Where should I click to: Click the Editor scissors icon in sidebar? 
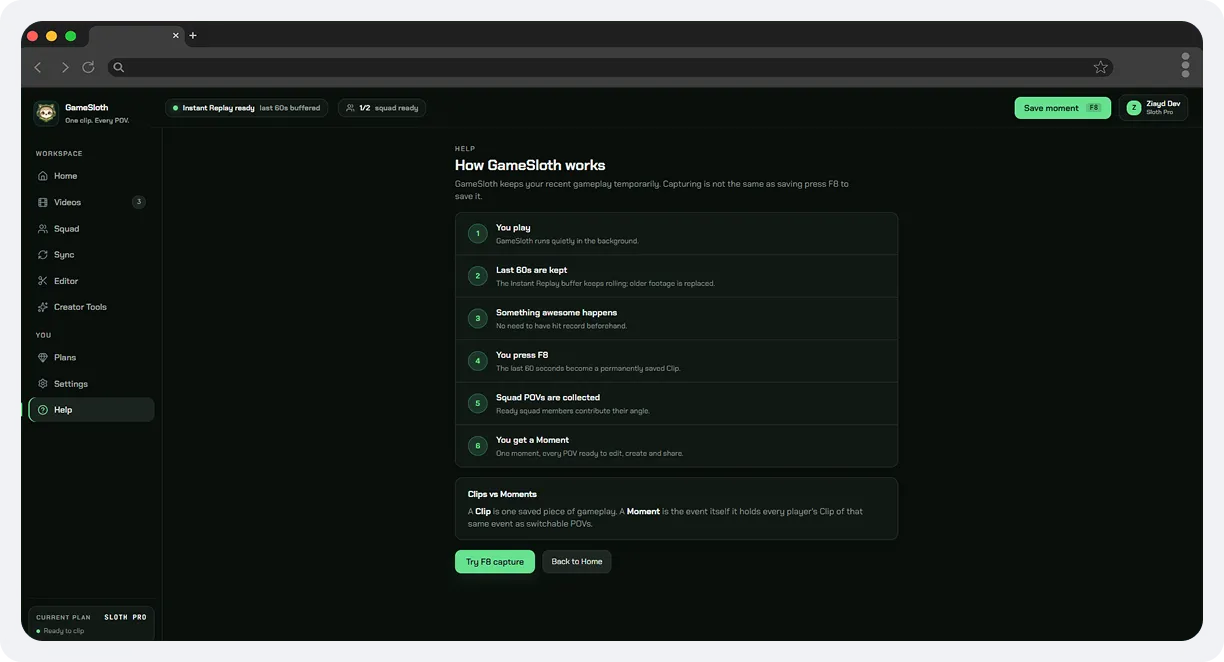43,281
